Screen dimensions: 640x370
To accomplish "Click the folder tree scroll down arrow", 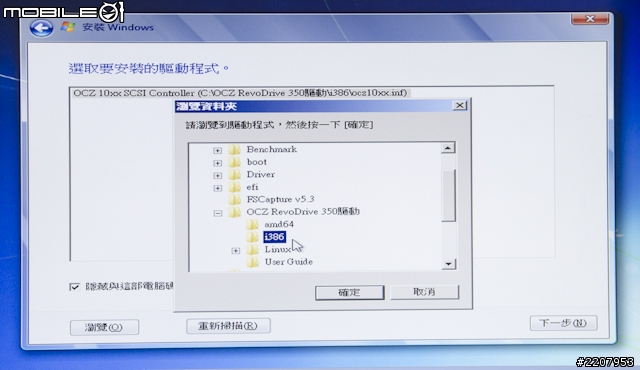I will pyautogui.click(x=448, y=264).
